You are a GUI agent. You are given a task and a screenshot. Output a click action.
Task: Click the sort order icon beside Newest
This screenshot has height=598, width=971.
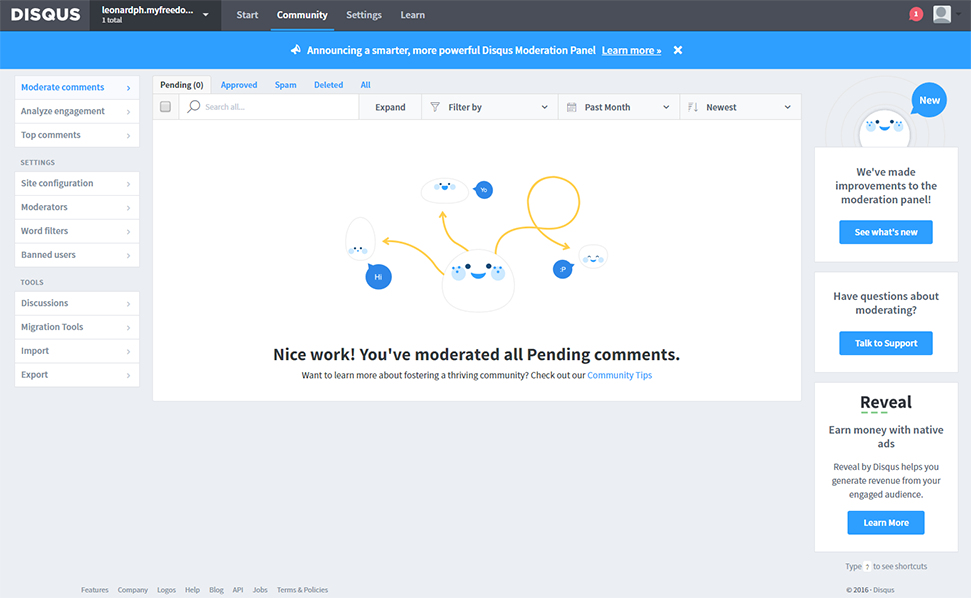pyautogui.click(x=693, y=107)
